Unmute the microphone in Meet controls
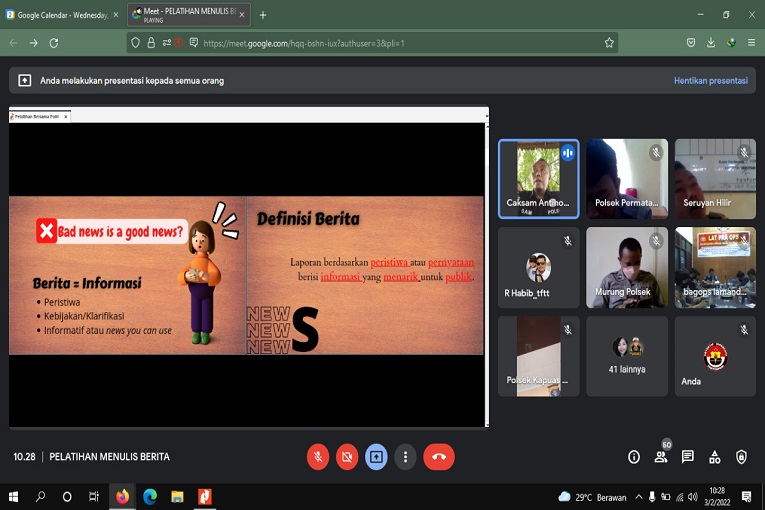The height and width of the screenshot is (510, 765). click(318, 457)
